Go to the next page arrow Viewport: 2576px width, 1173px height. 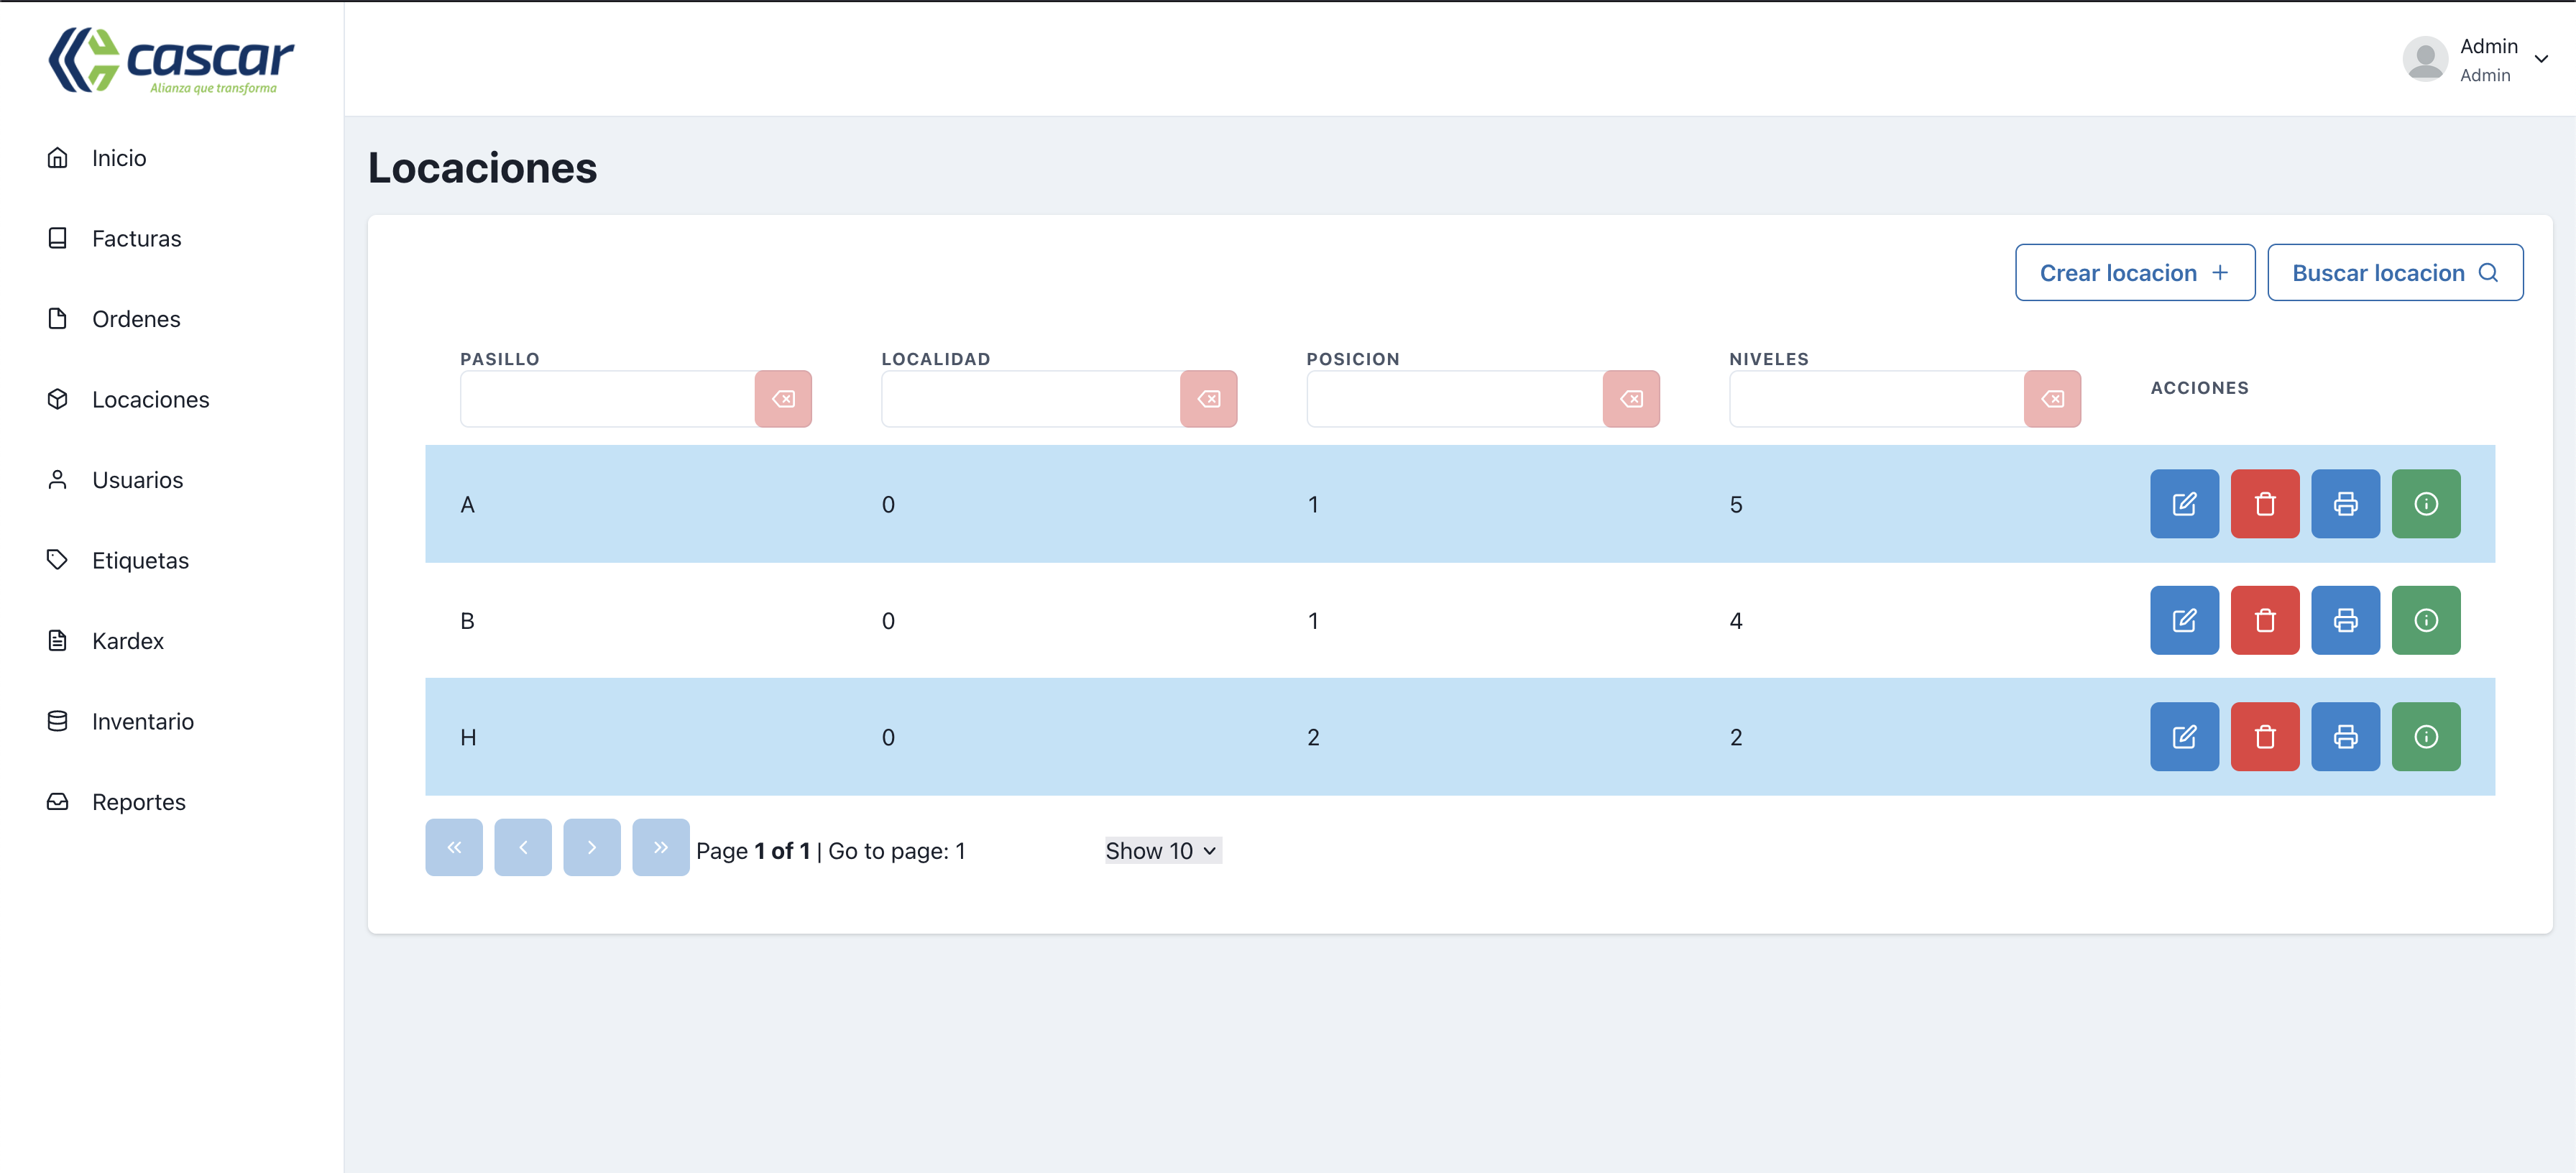(x=591, y=847)
